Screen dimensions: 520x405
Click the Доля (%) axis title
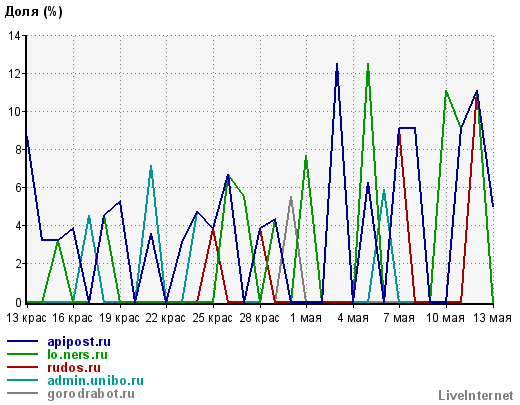point(33,12)
